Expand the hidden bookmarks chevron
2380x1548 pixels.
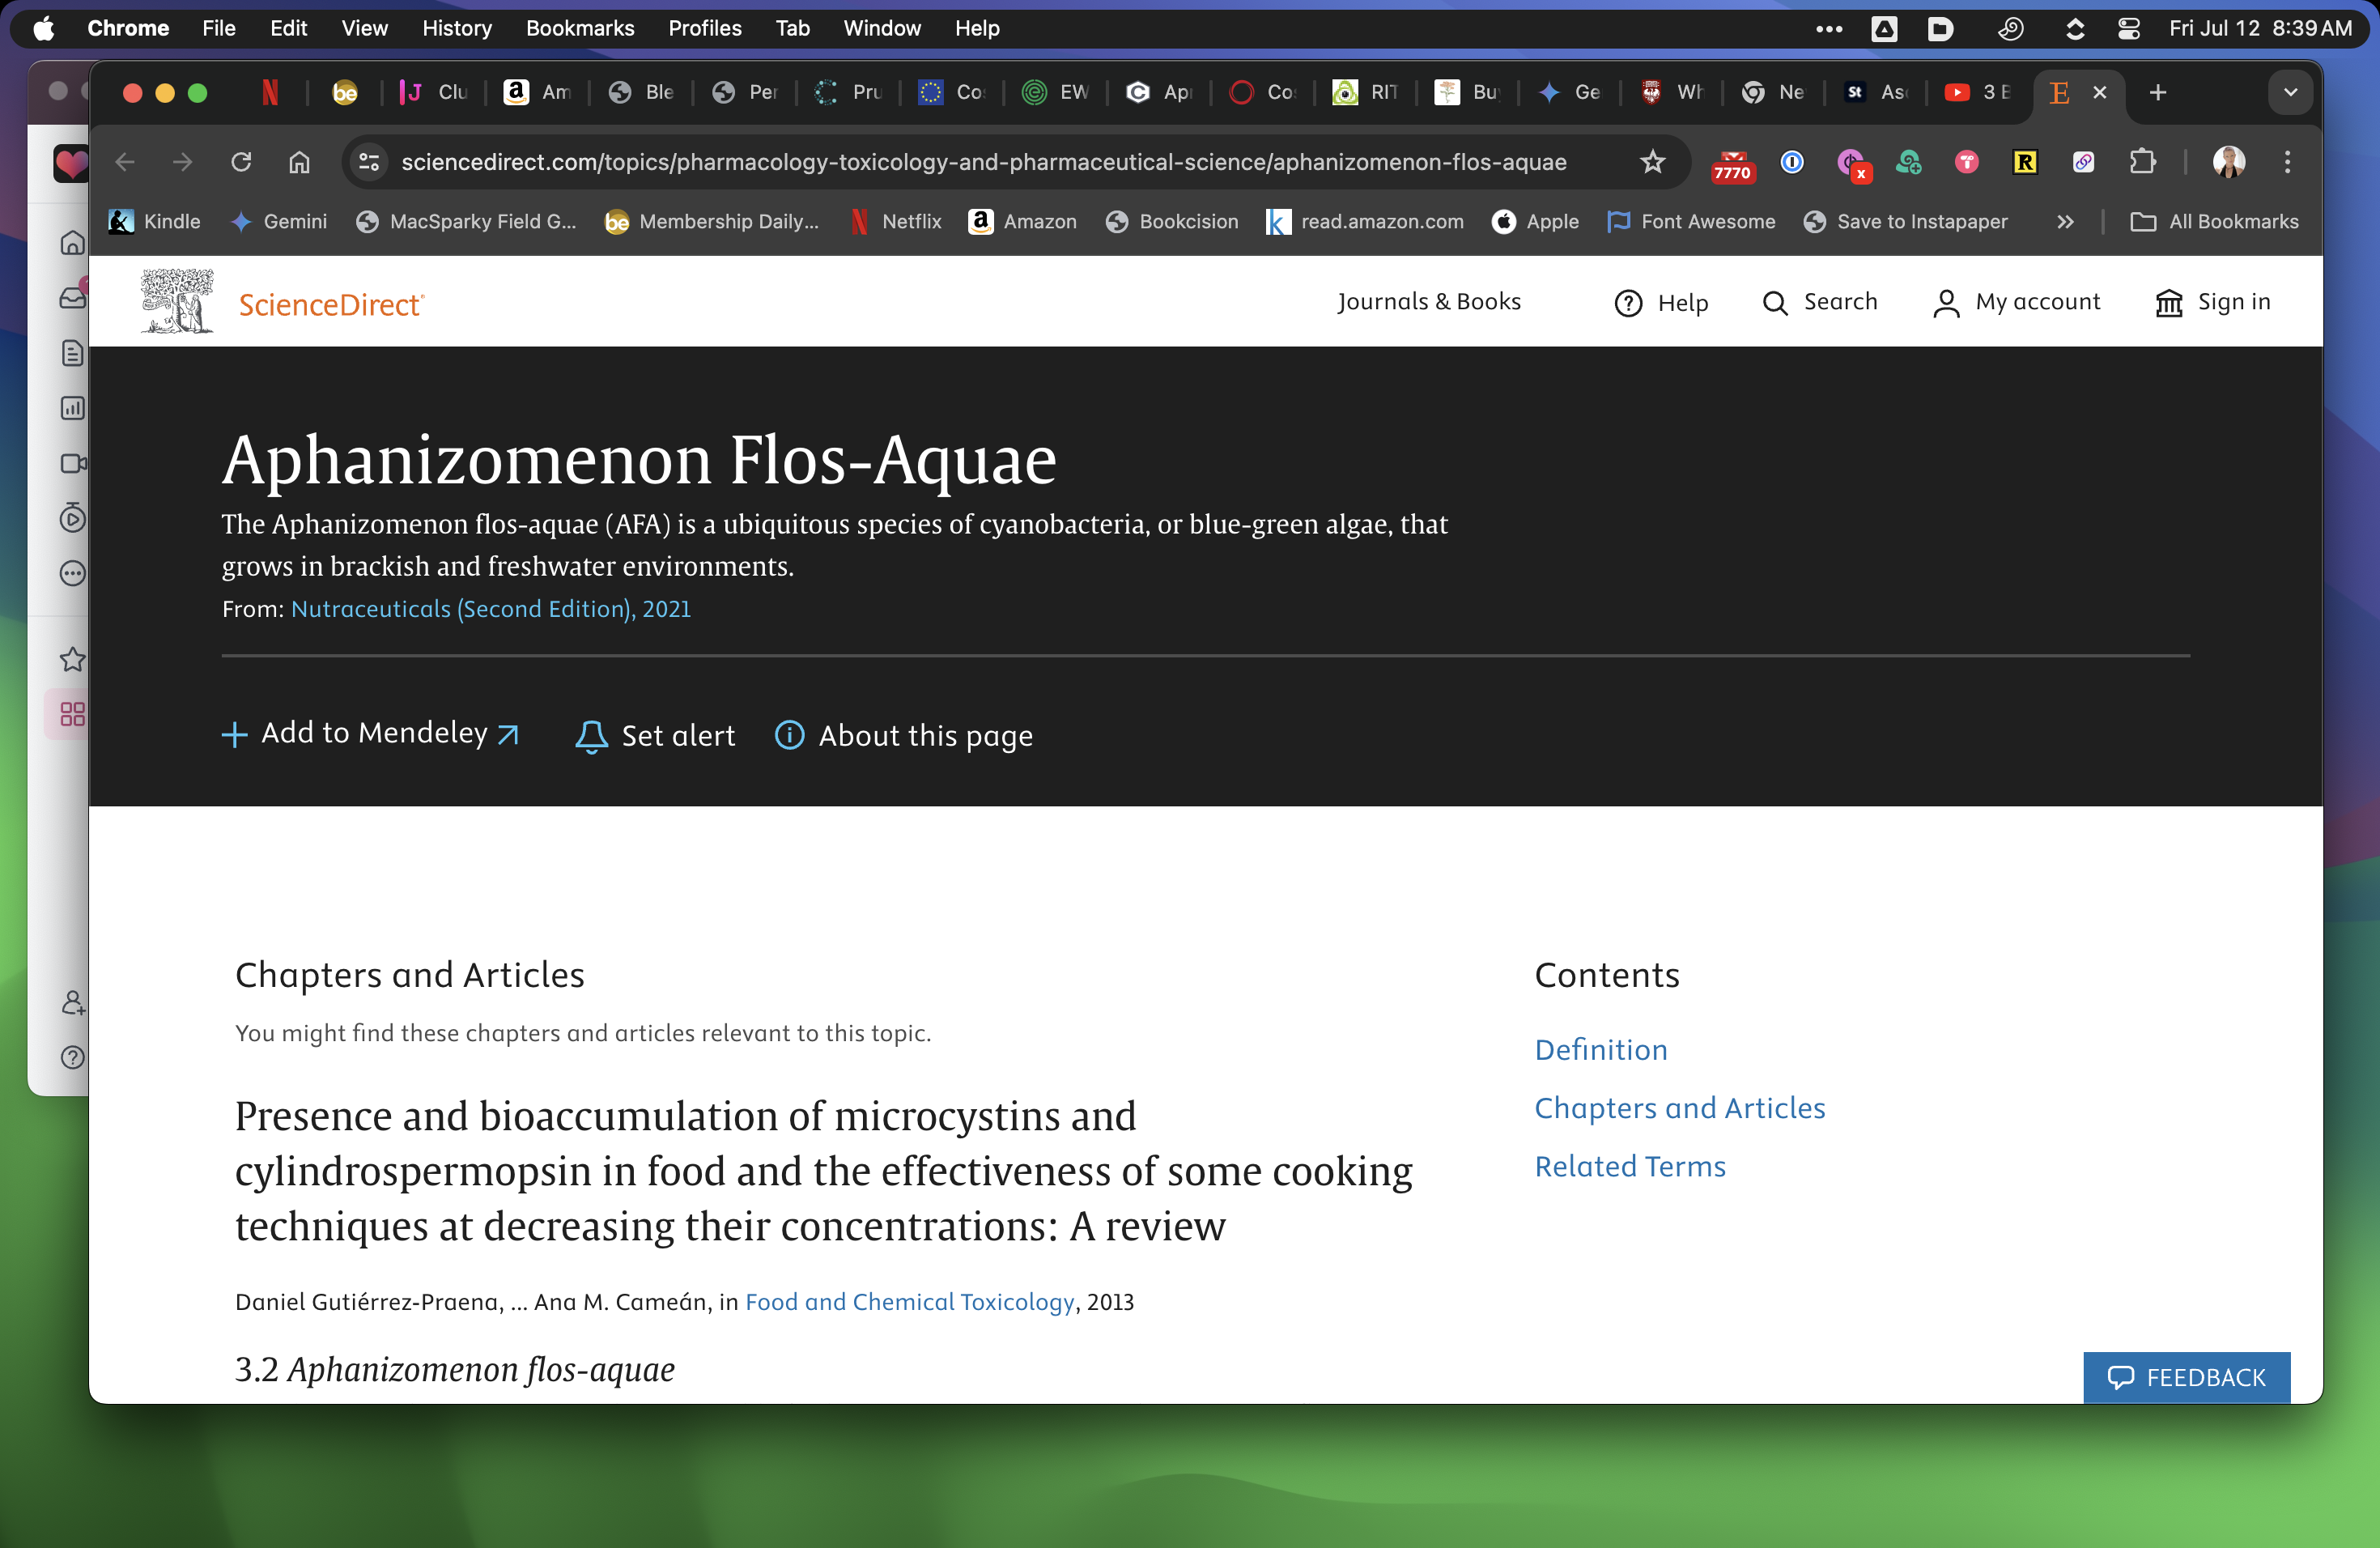(2065, 222)
